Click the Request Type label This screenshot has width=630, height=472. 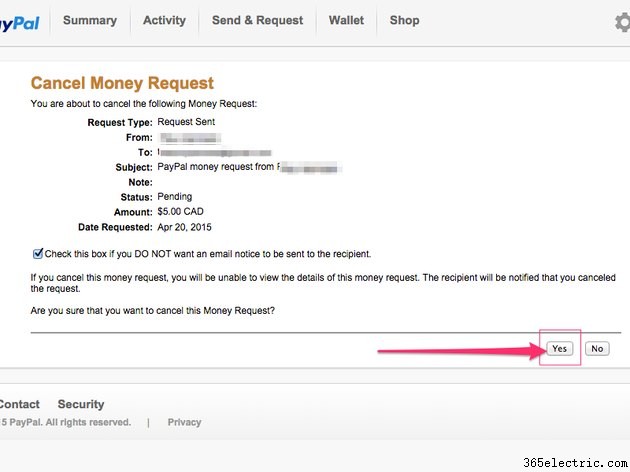[120, 122]
